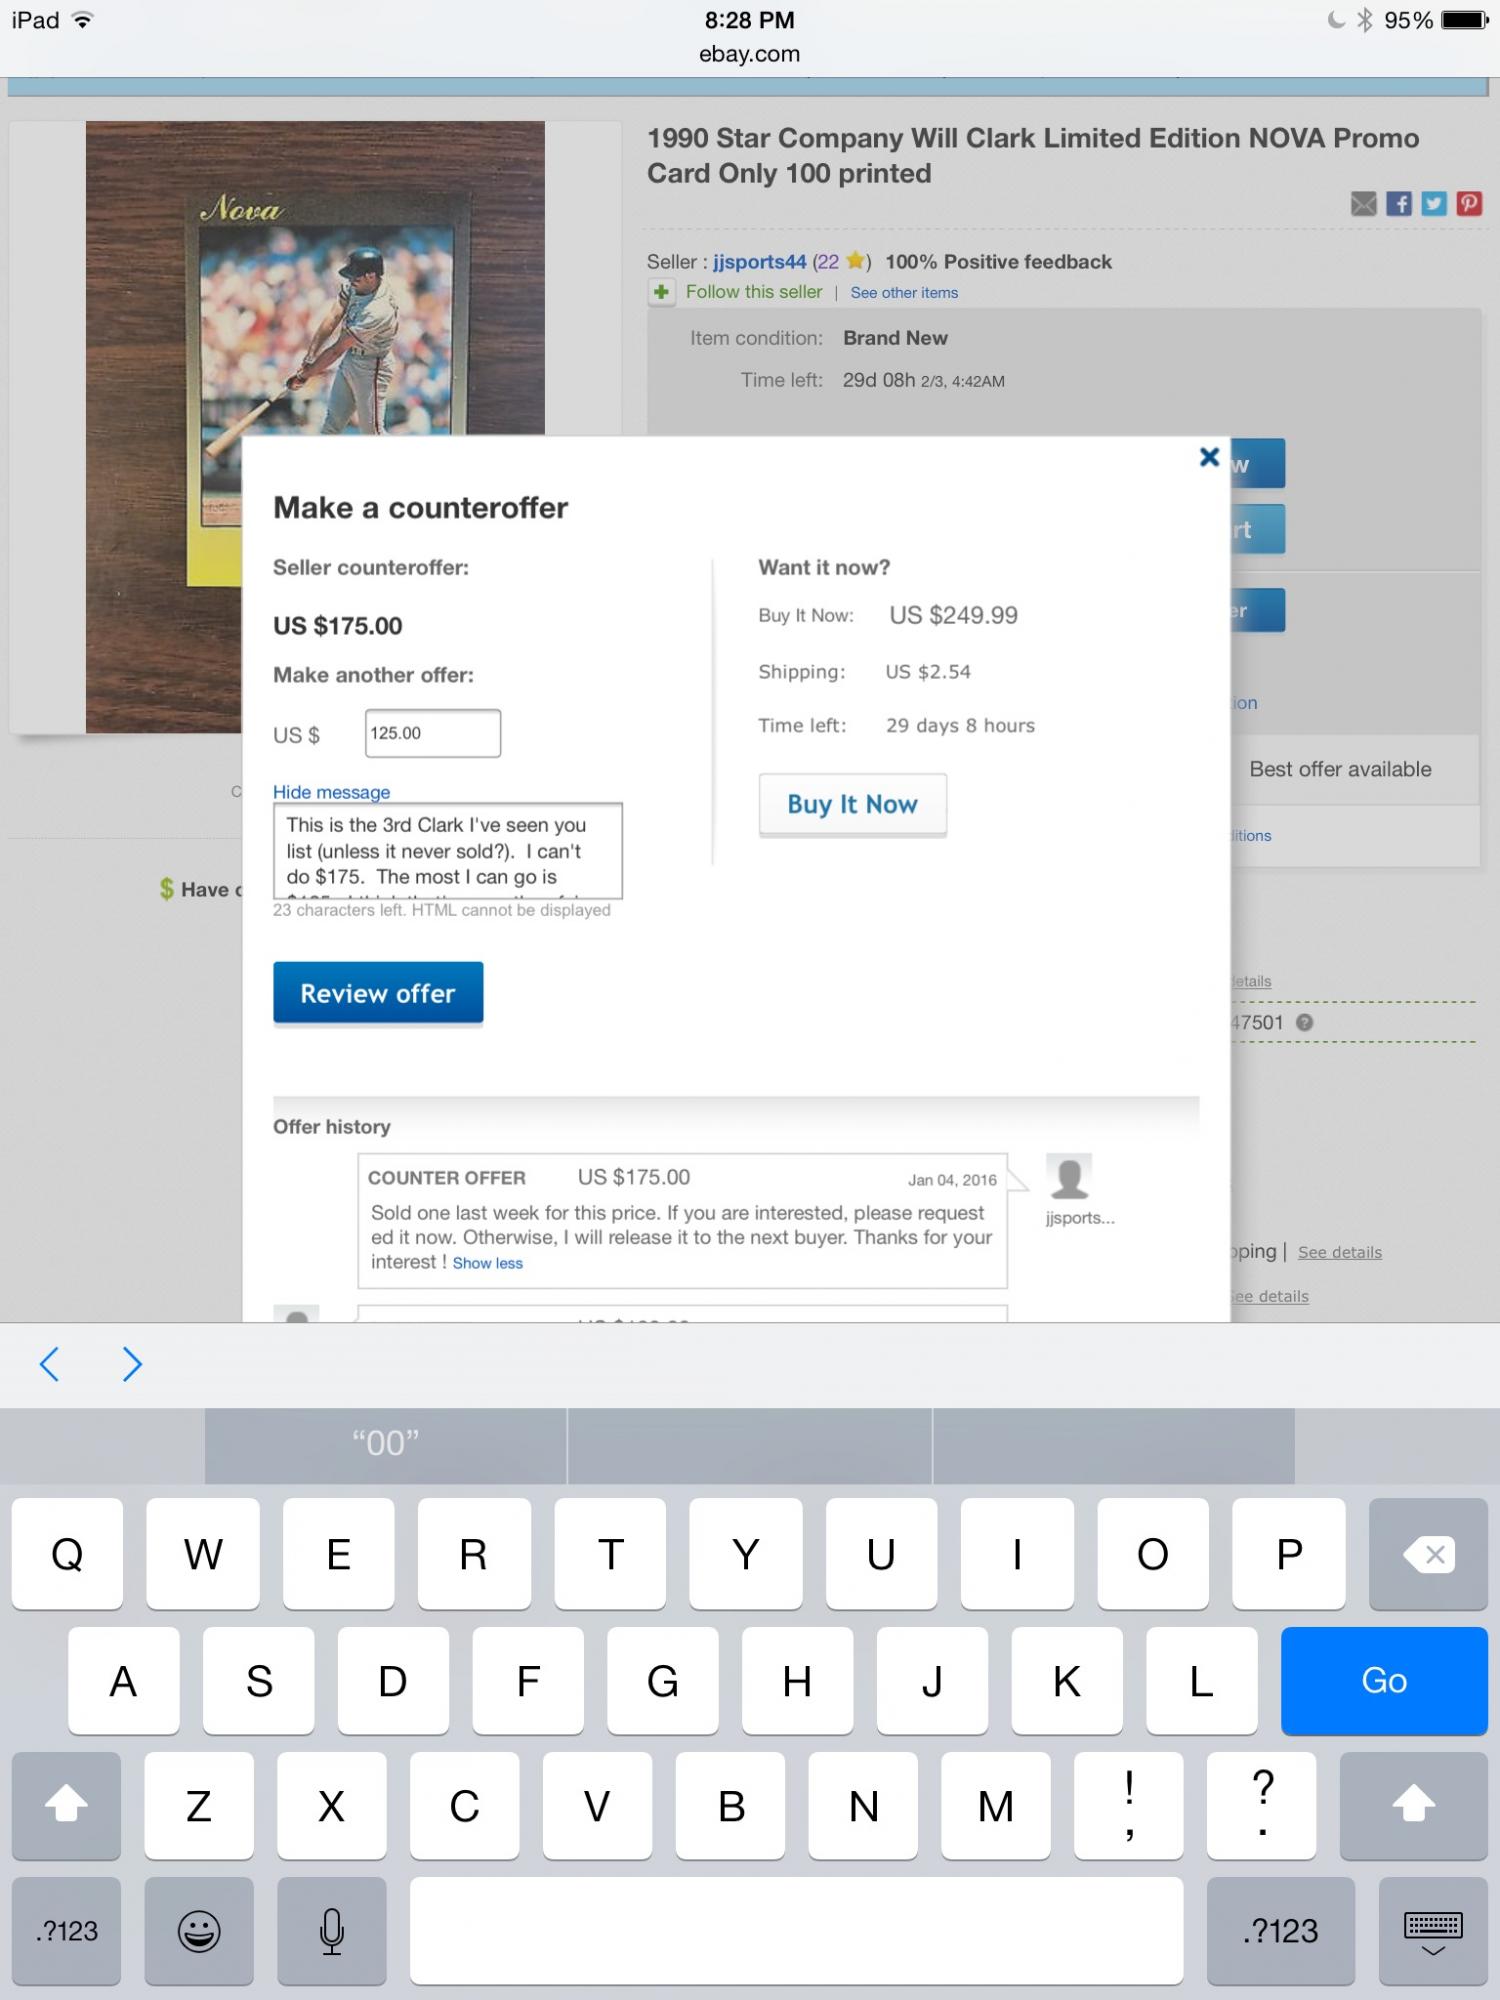This screenshot has width=1500, height=2000.
Task: Start dictation with microphone key
Action: pos(332,1931)
